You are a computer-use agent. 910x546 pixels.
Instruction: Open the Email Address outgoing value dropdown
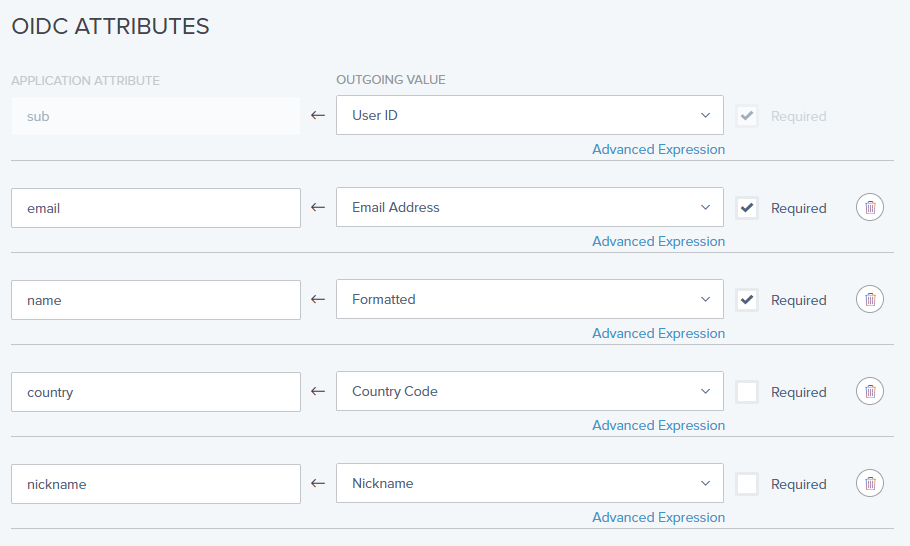point(530,207)
